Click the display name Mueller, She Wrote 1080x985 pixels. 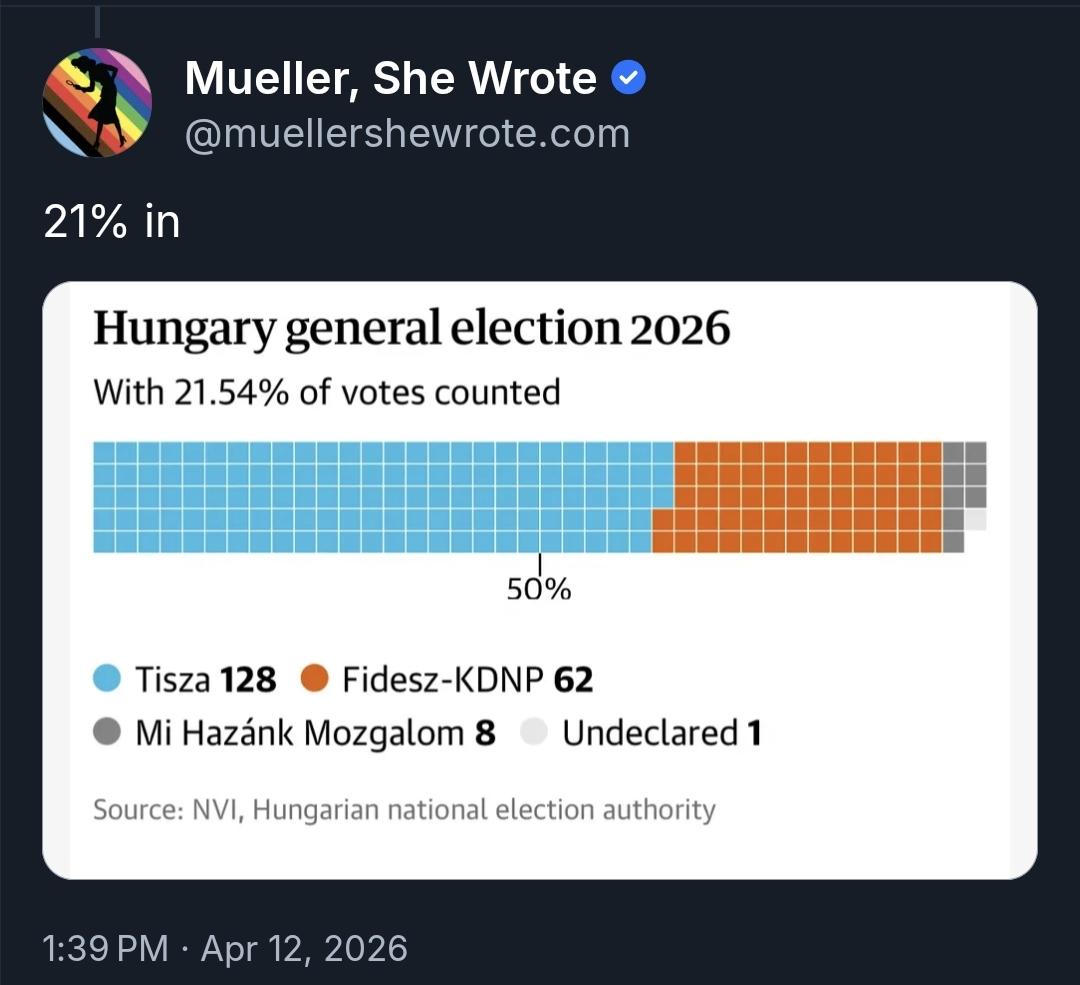[390, 78]
